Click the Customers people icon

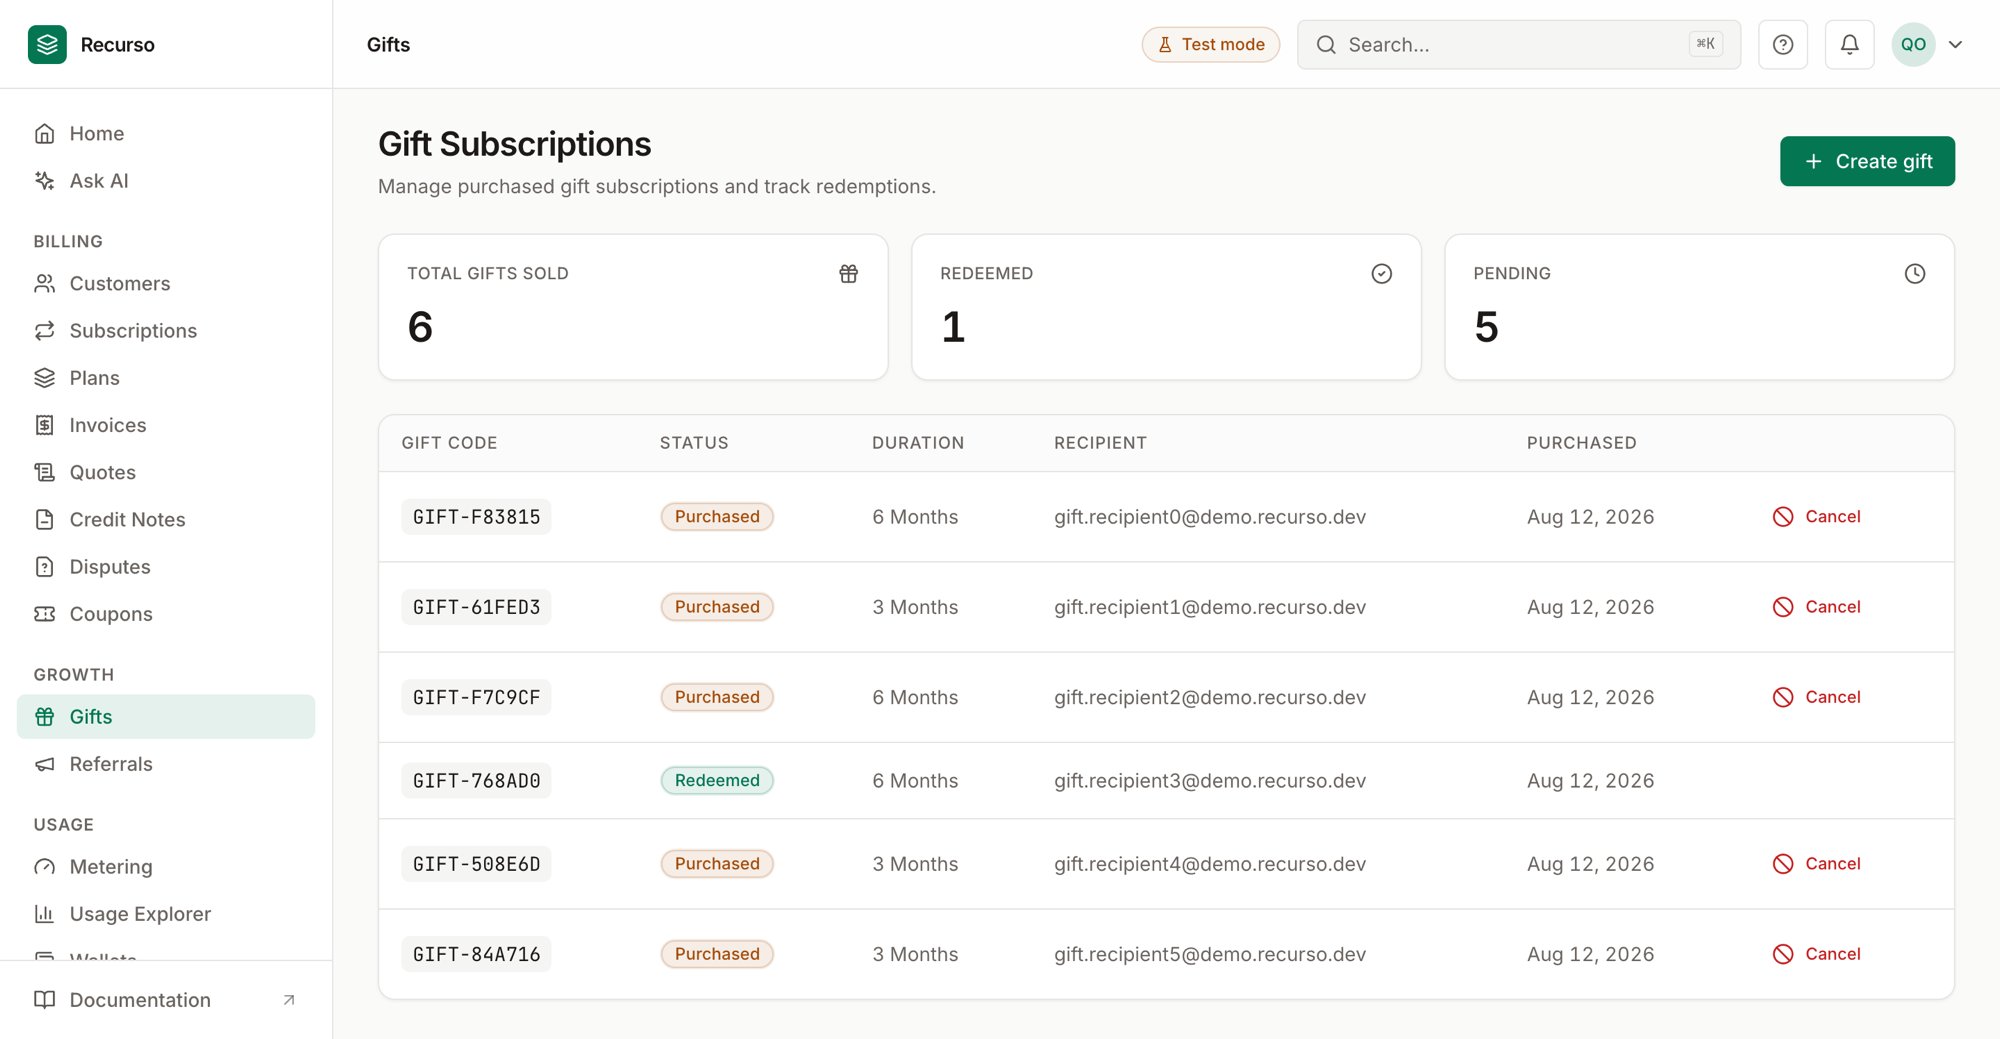pyautogui.click(x=44, y=284)
